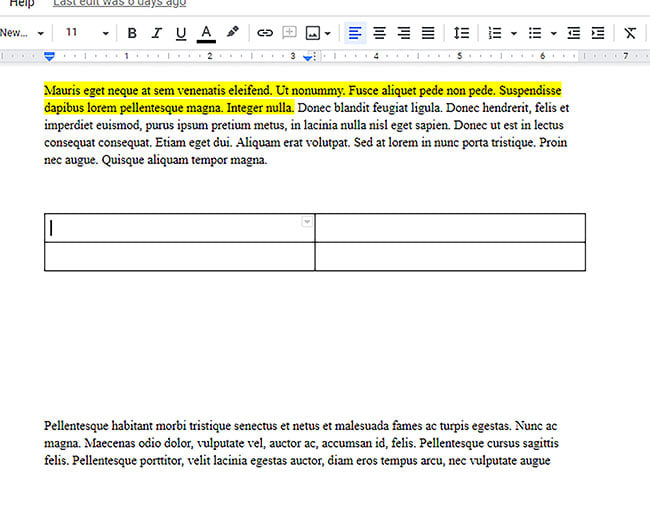Click the top-left table cell
Viewport: 650px width, 507px height.
coord(179,228)
